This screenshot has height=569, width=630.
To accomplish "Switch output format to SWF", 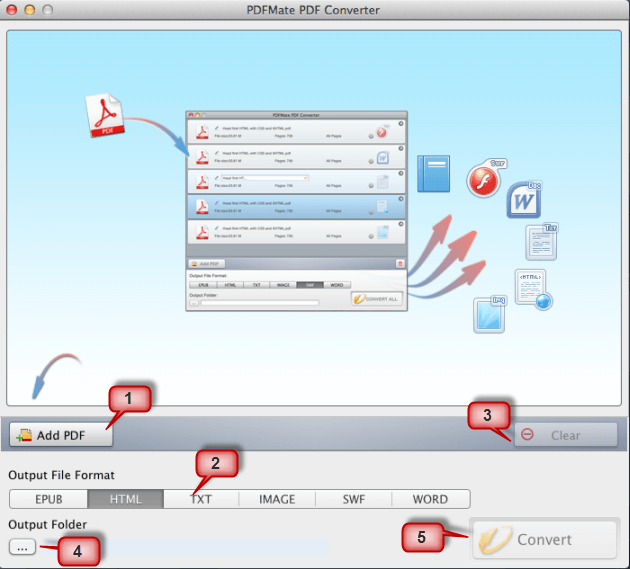I will tap(354, 499).
